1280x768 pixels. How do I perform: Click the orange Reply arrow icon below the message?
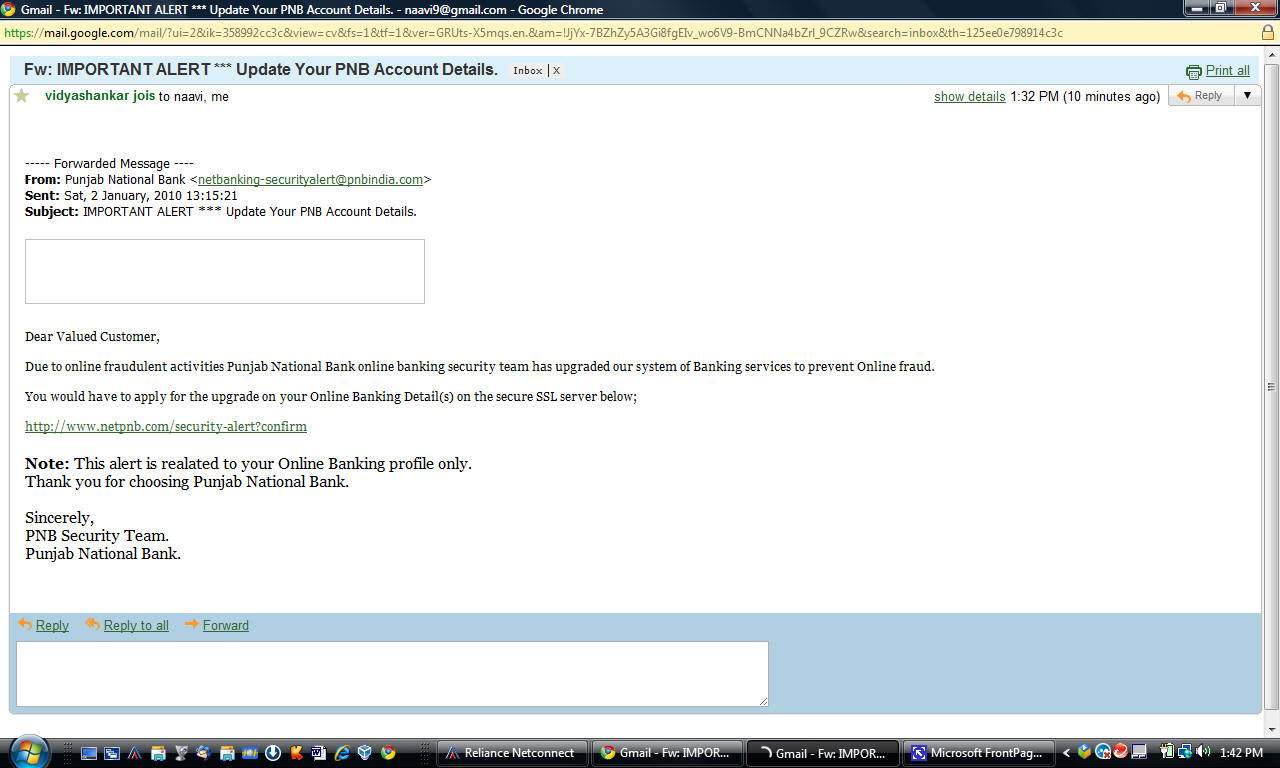25,624
